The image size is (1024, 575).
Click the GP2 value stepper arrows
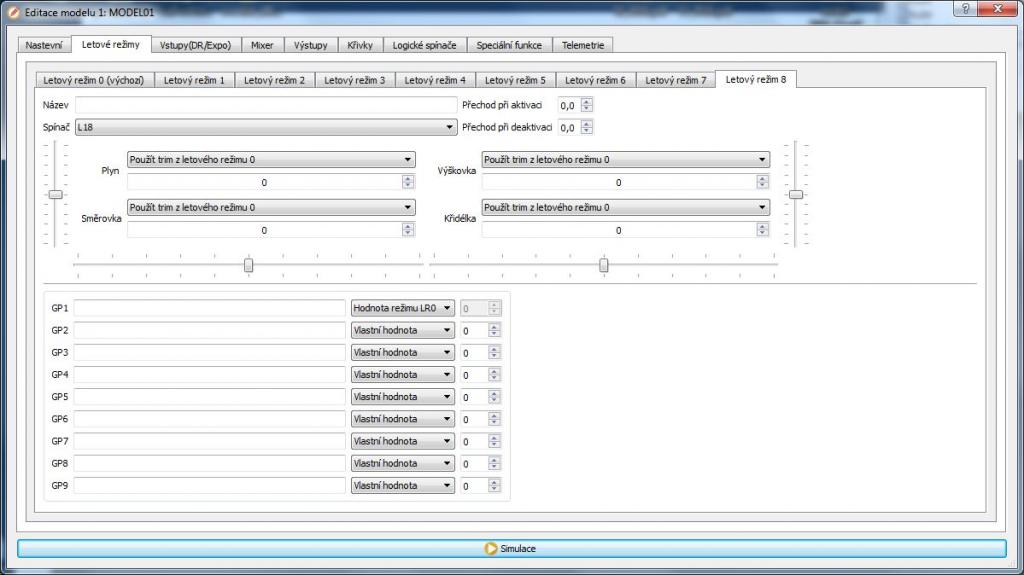pos(494,330)
